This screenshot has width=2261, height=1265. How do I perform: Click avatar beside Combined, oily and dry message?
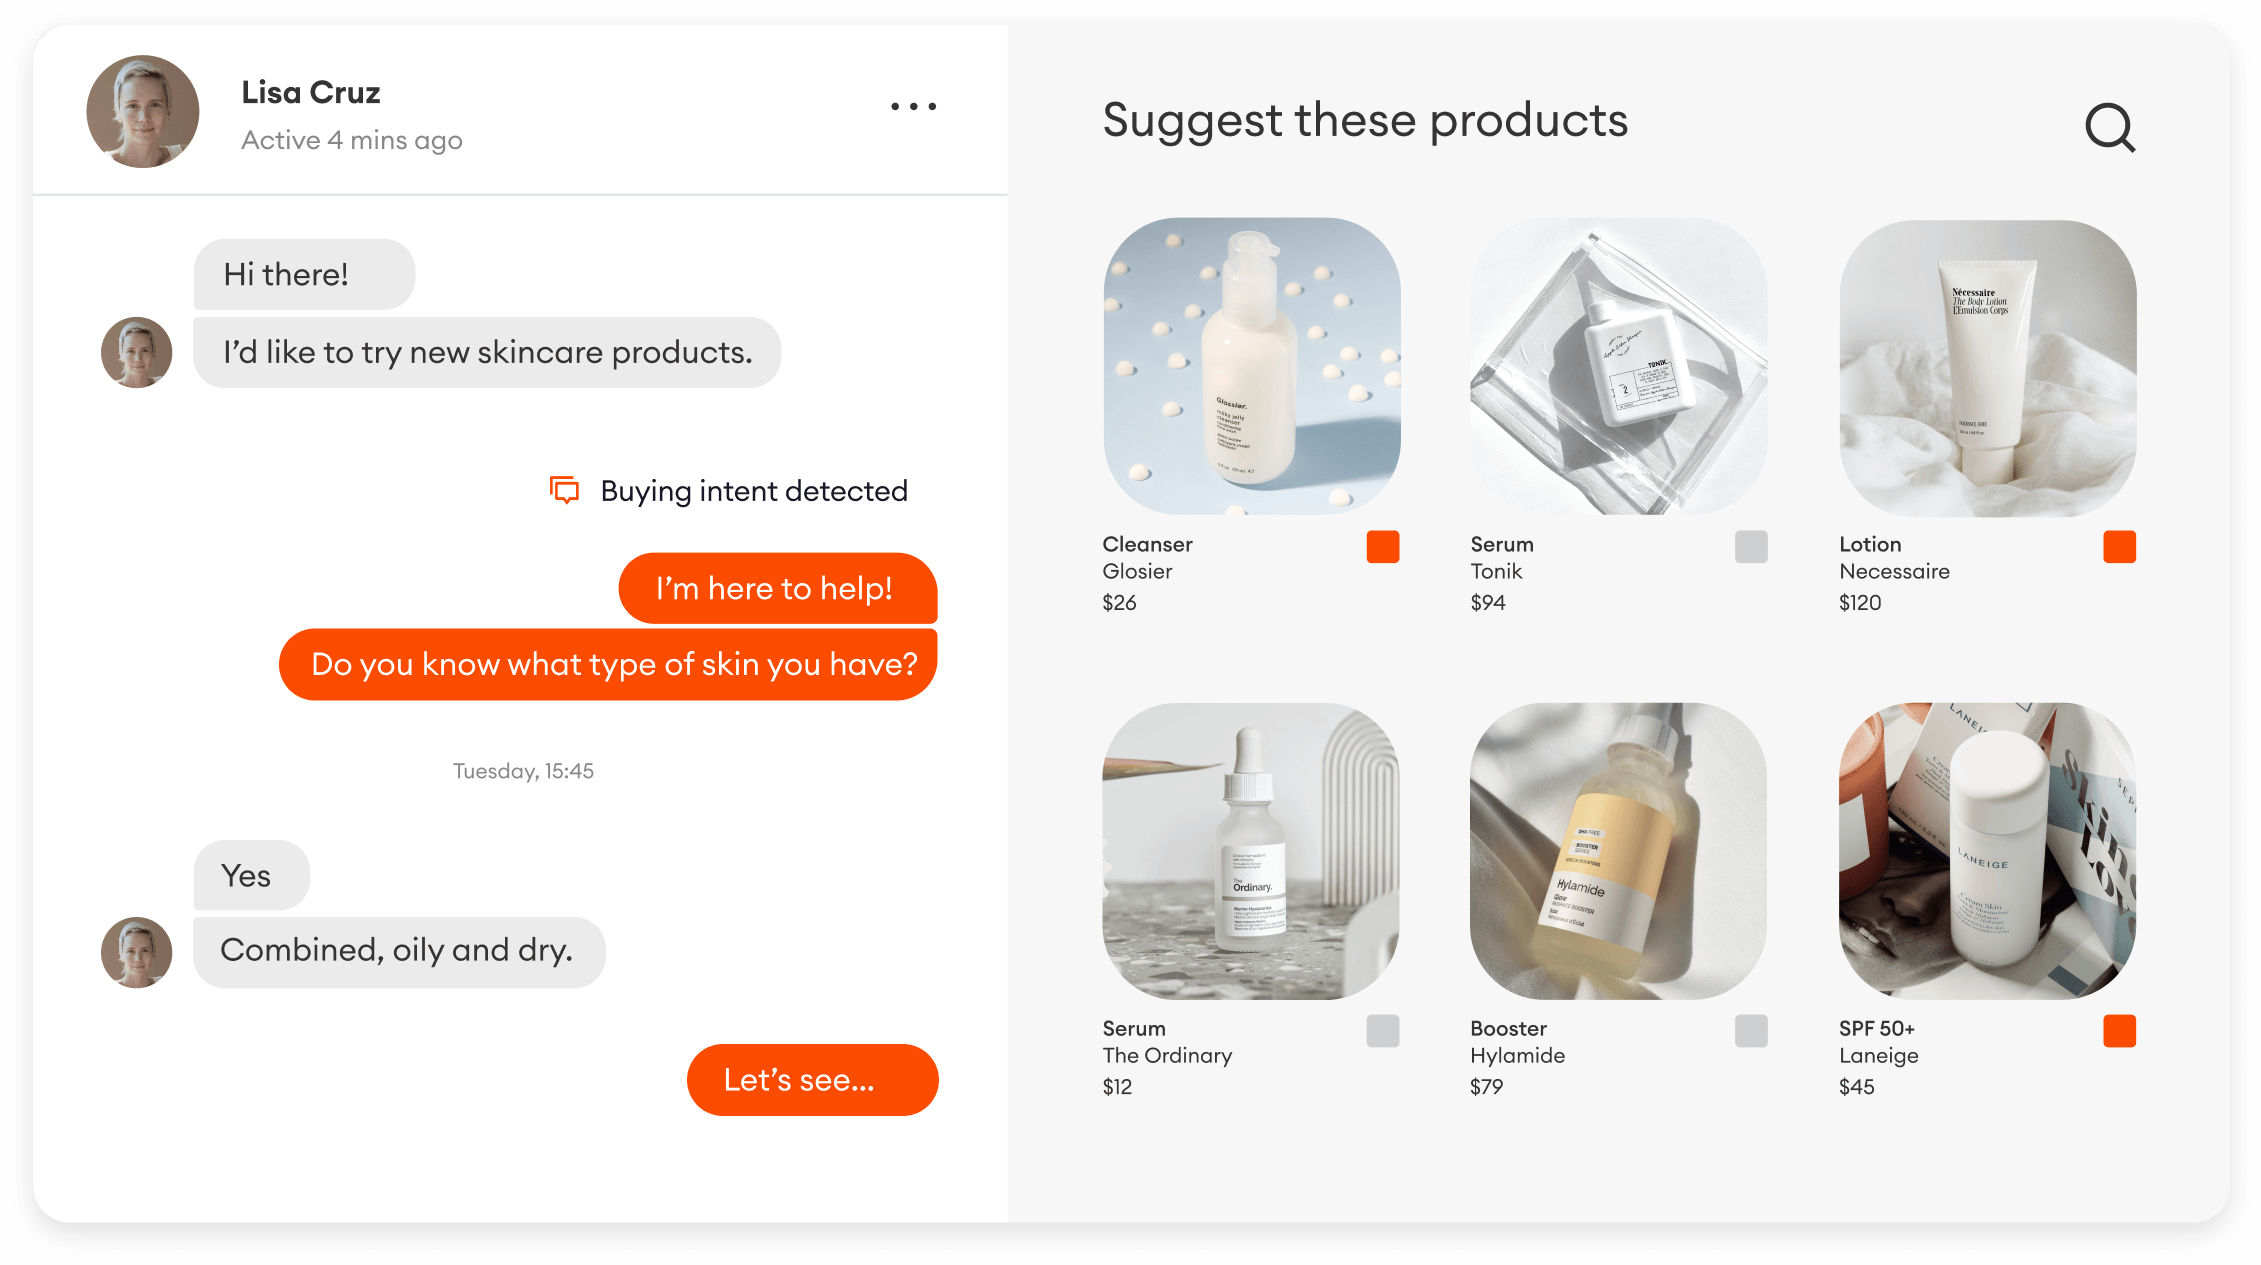pos(137,953)
